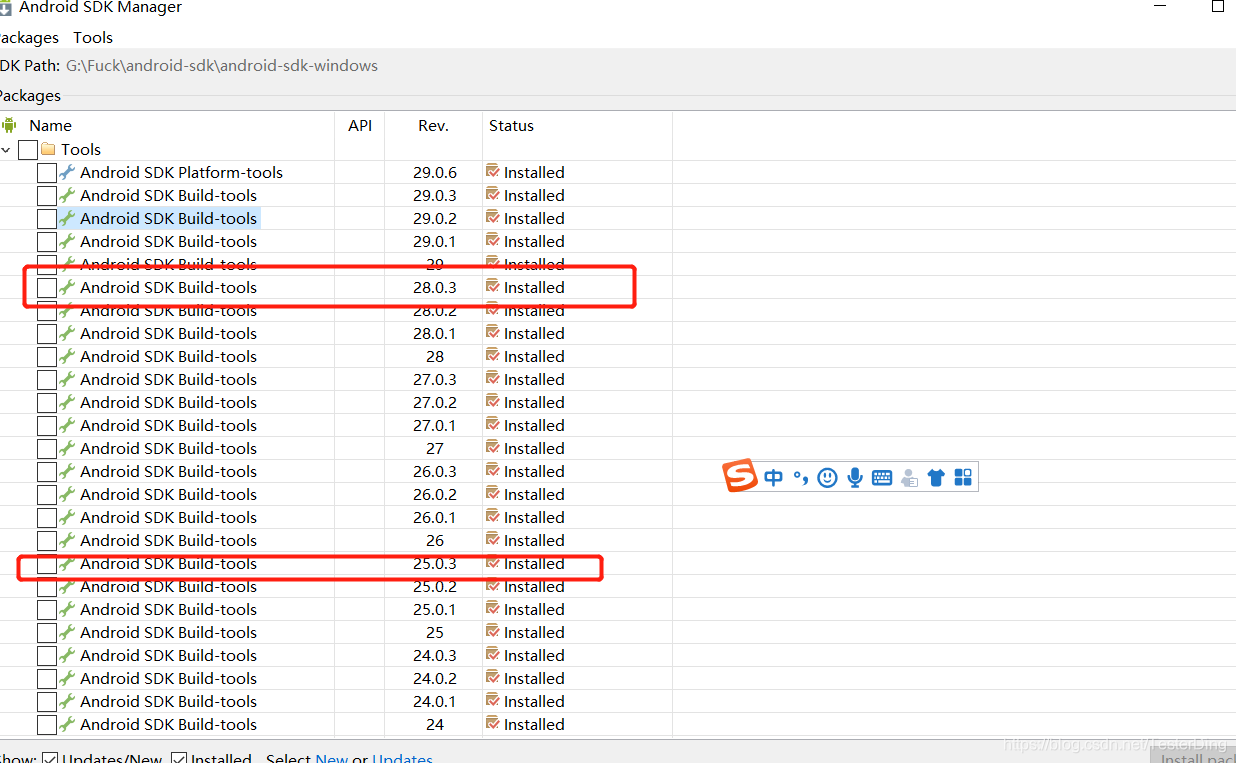This screenshot has width=1236, height=763.
Task: Check the Build-tools 26.0.2 checkbox
Action: click(47, 495)
